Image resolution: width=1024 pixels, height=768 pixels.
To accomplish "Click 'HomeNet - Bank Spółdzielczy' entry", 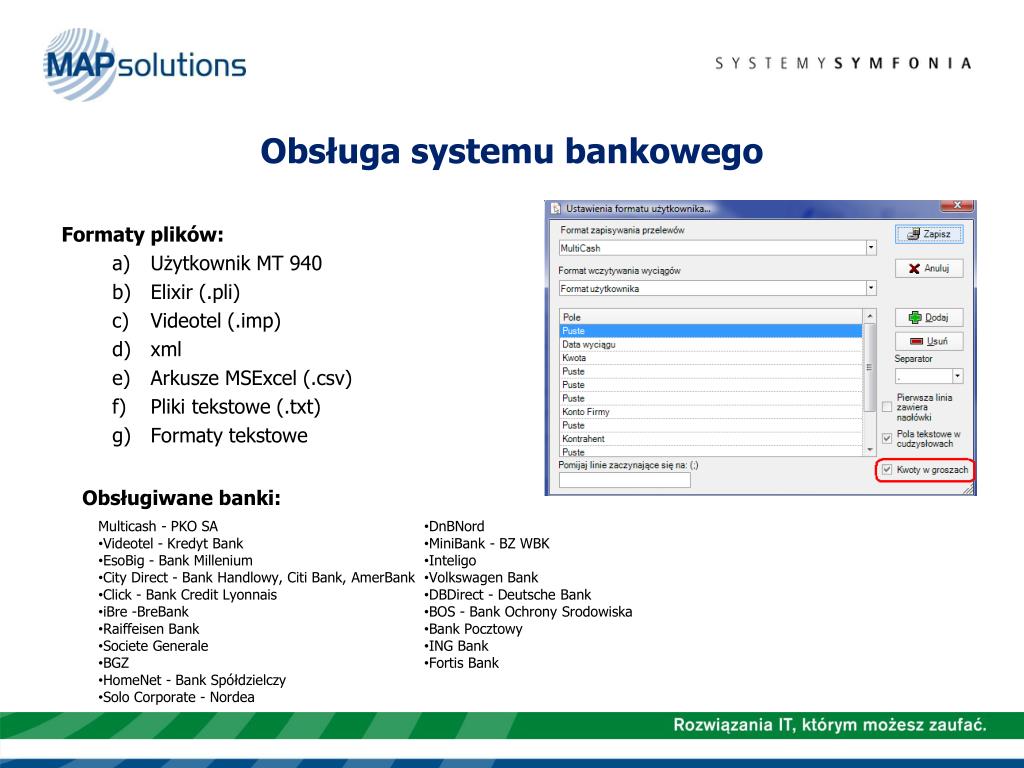I will coord(192,680).
